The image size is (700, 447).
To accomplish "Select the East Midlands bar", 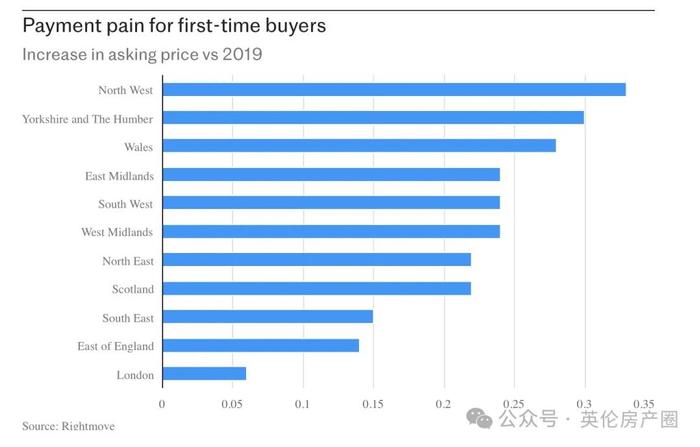I will pos(331,175).
